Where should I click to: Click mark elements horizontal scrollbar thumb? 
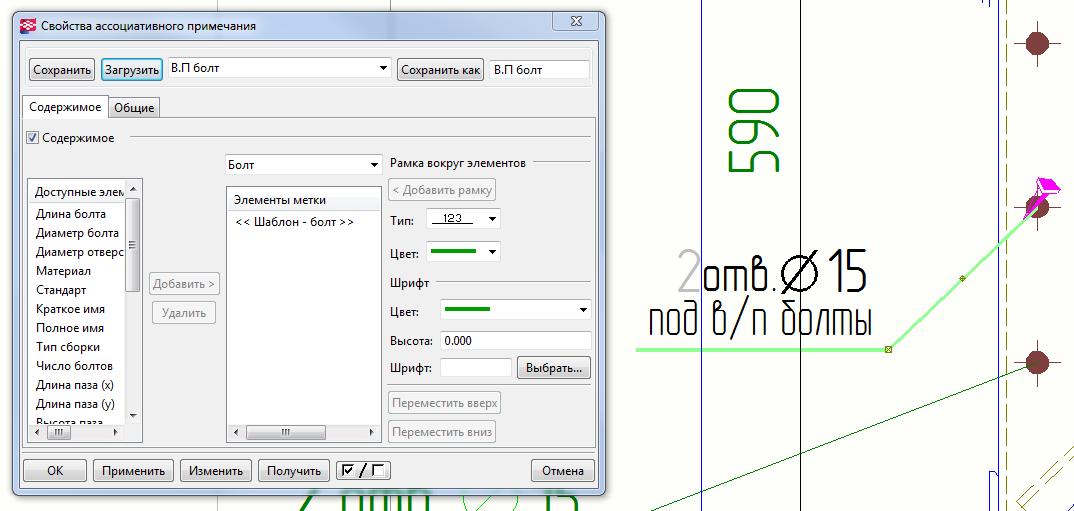pyautogui.click(x=286, y=433)
